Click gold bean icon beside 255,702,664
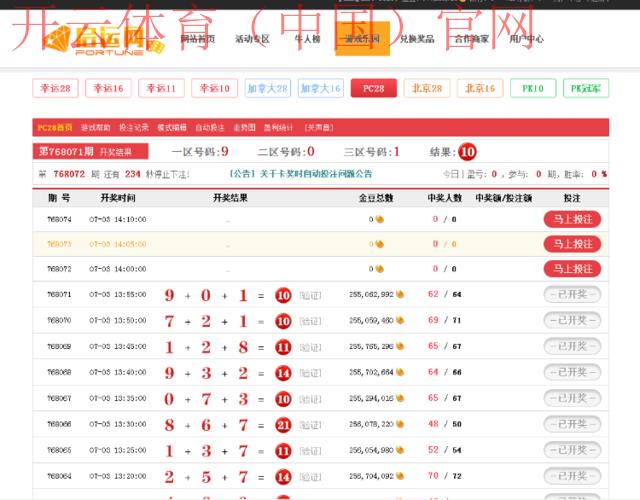 (x=400, y=372)
